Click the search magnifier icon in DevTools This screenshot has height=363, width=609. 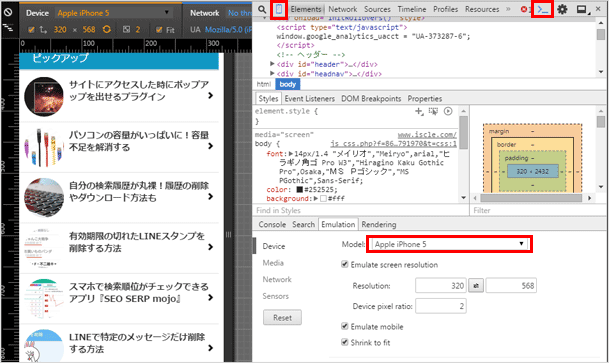[x=262, y=9]
